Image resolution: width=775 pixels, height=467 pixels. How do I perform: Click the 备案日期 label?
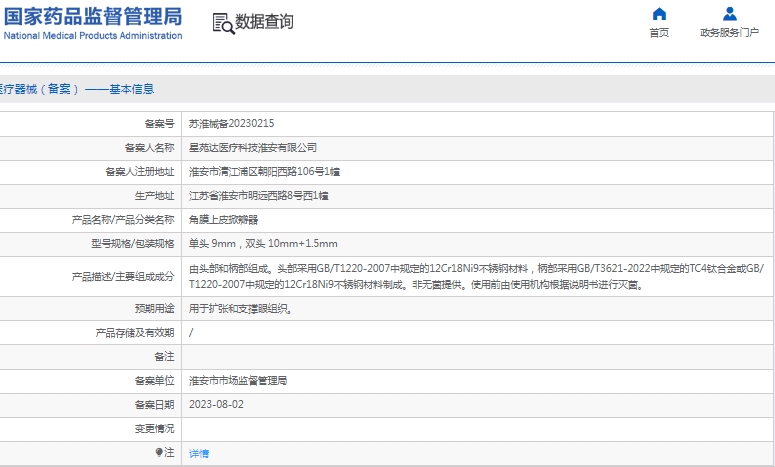click(154, 404)
